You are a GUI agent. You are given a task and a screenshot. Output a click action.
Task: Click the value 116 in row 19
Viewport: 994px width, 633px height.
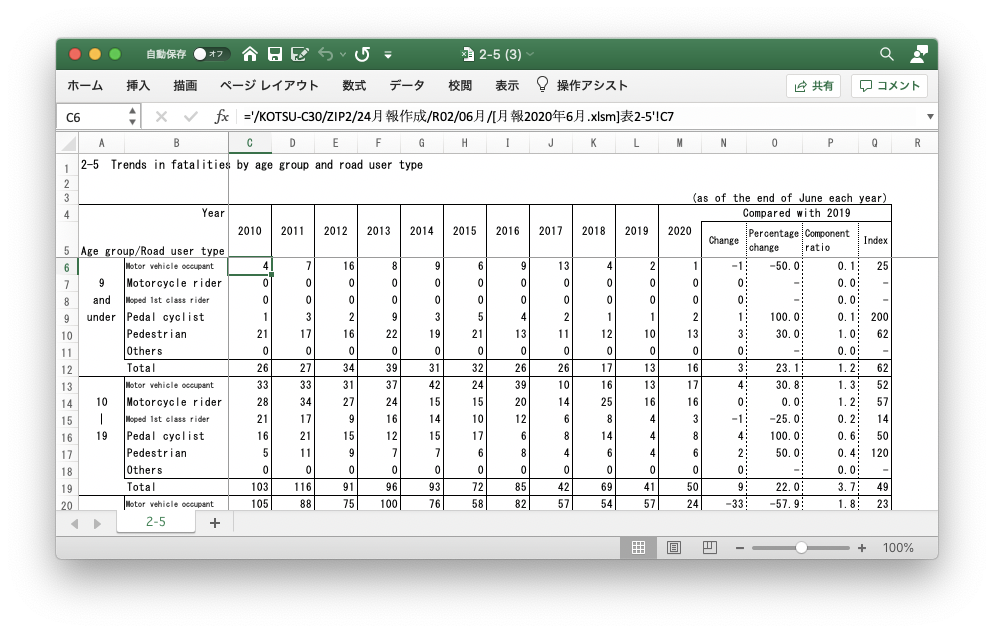tap(293, 487)
